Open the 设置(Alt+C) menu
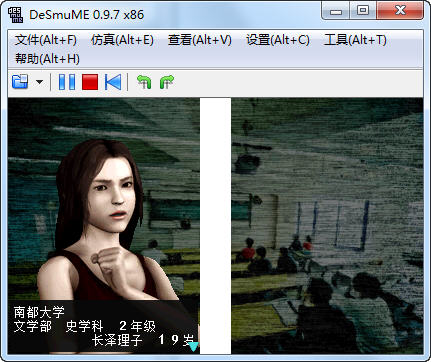Image resolution: width=431 pixels, height=362 pixels. [278, 40]
